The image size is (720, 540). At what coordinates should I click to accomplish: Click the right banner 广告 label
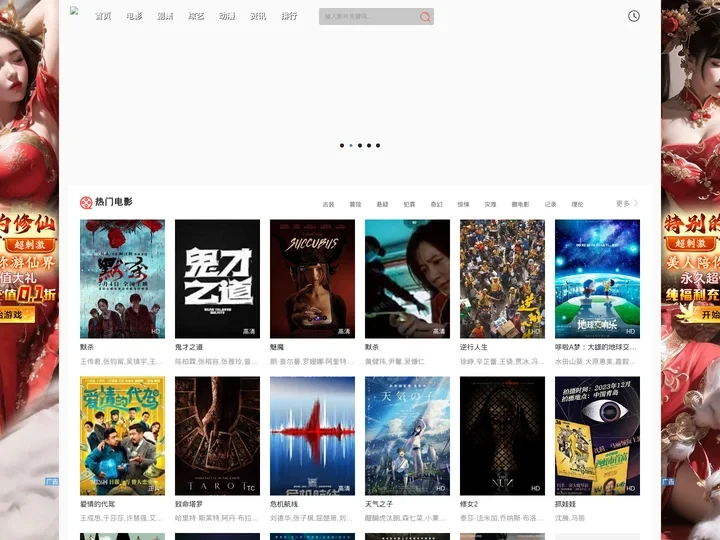[x=668, y=482]
